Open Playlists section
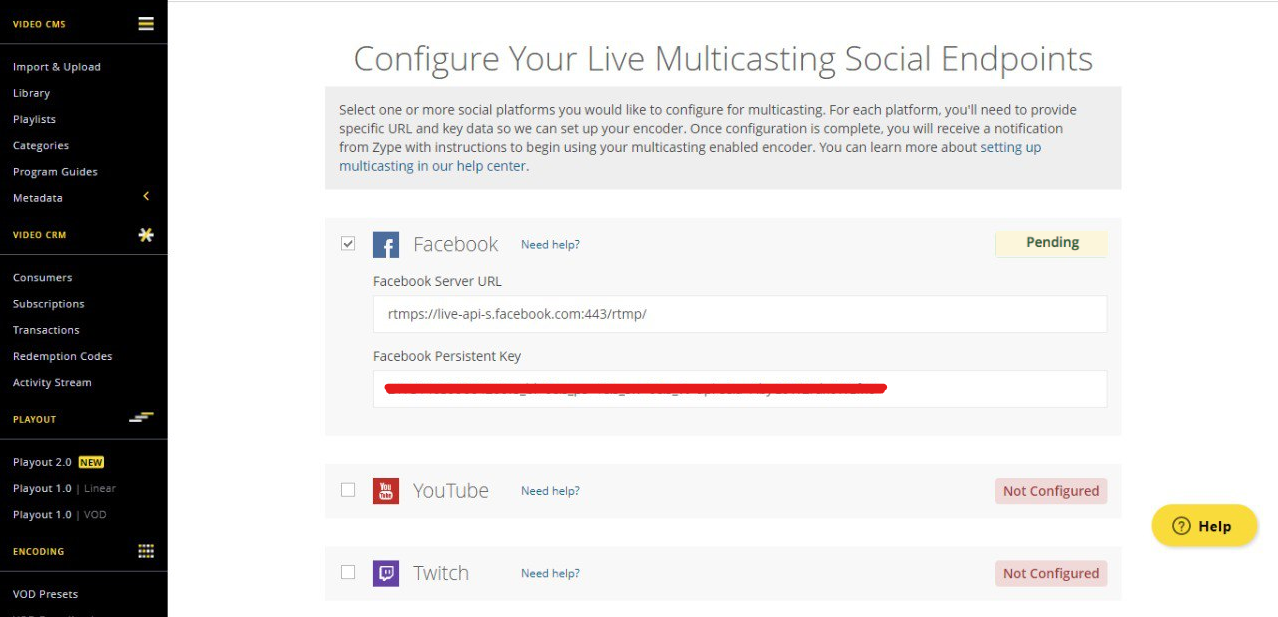Image resolution: width=1278 pixels, height=617 pixels. 34,119
